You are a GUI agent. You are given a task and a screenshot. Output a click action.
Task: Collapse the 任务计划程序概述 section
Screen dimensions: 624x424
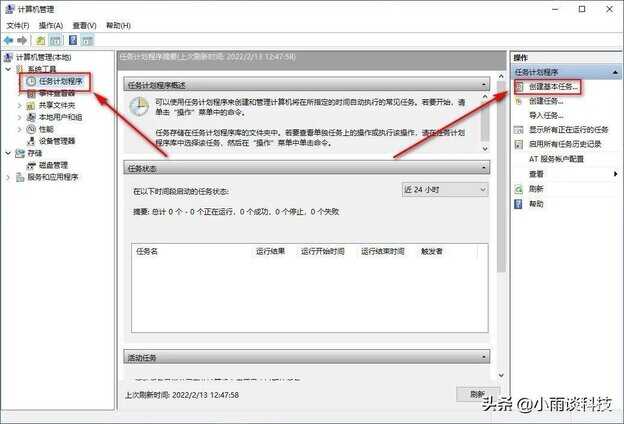484,85
